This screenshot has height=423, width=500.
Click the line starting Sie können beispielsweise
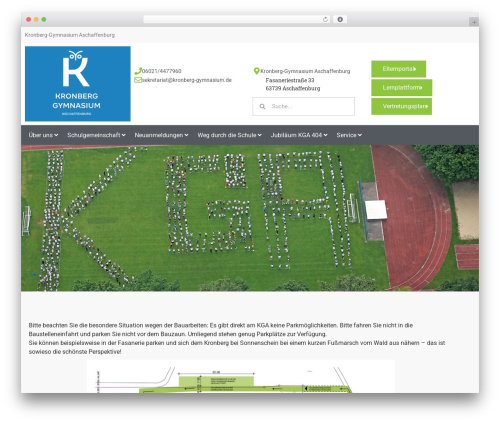pyautogui.click(x=237, y=343)
